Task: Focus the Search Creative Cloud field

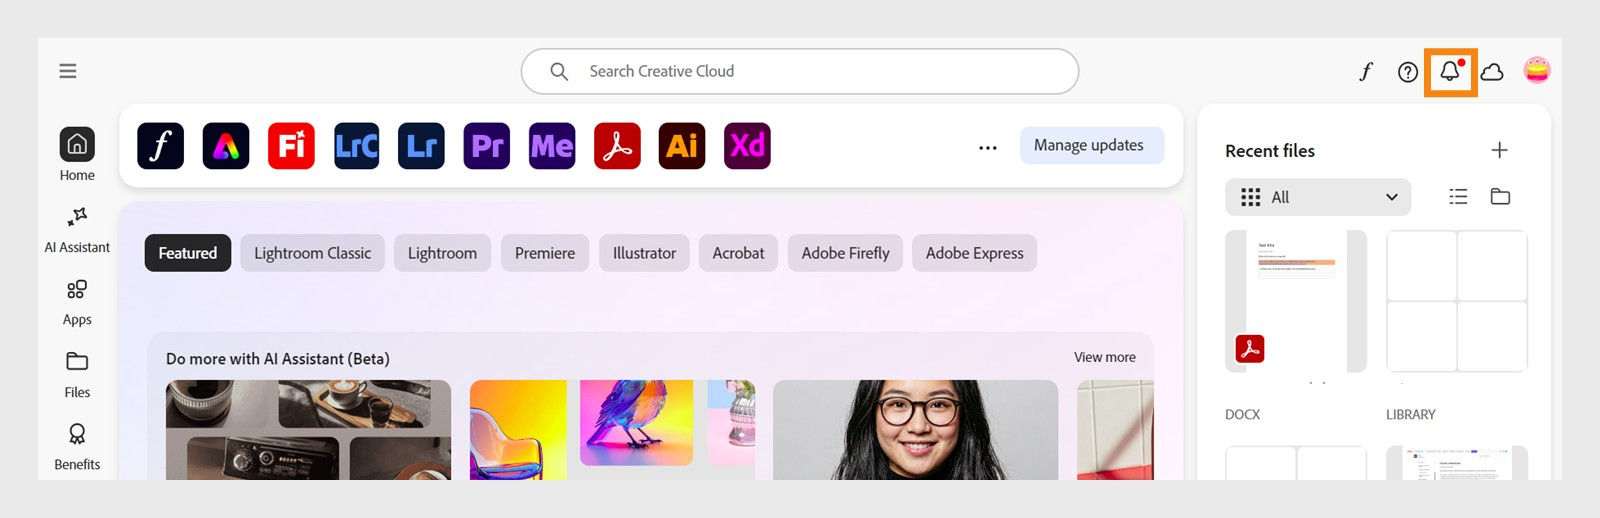Action: click(800, 71)
